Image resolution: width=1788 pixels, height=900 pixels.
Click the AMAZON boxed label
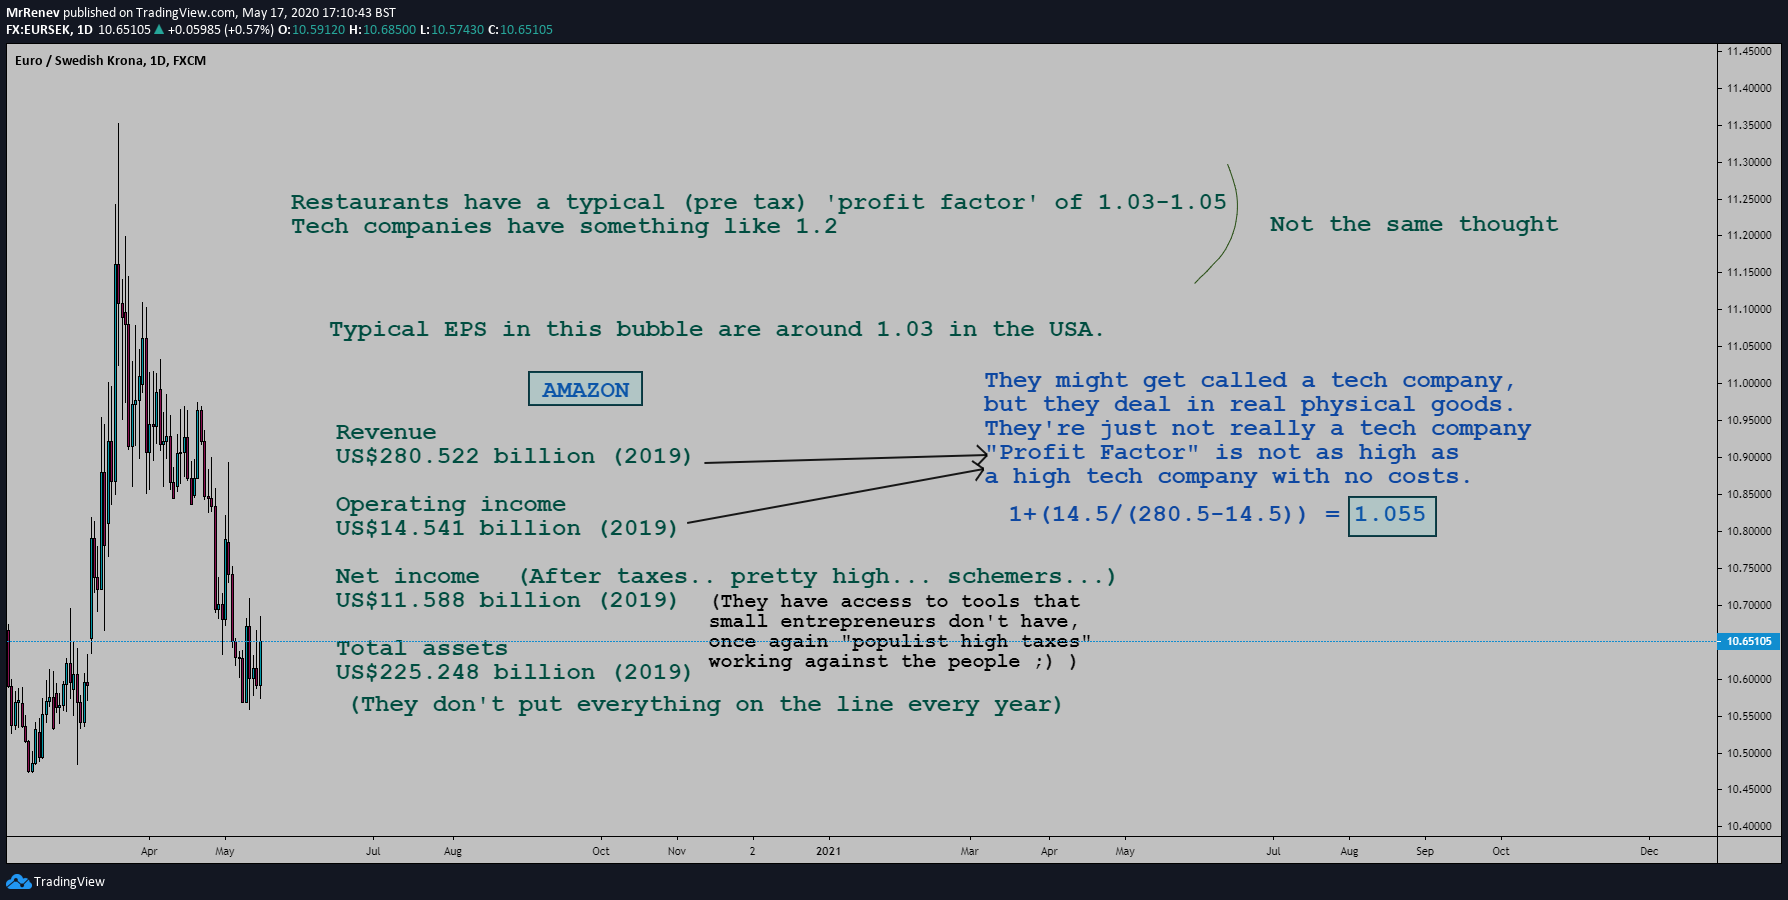tap(585, 389)
